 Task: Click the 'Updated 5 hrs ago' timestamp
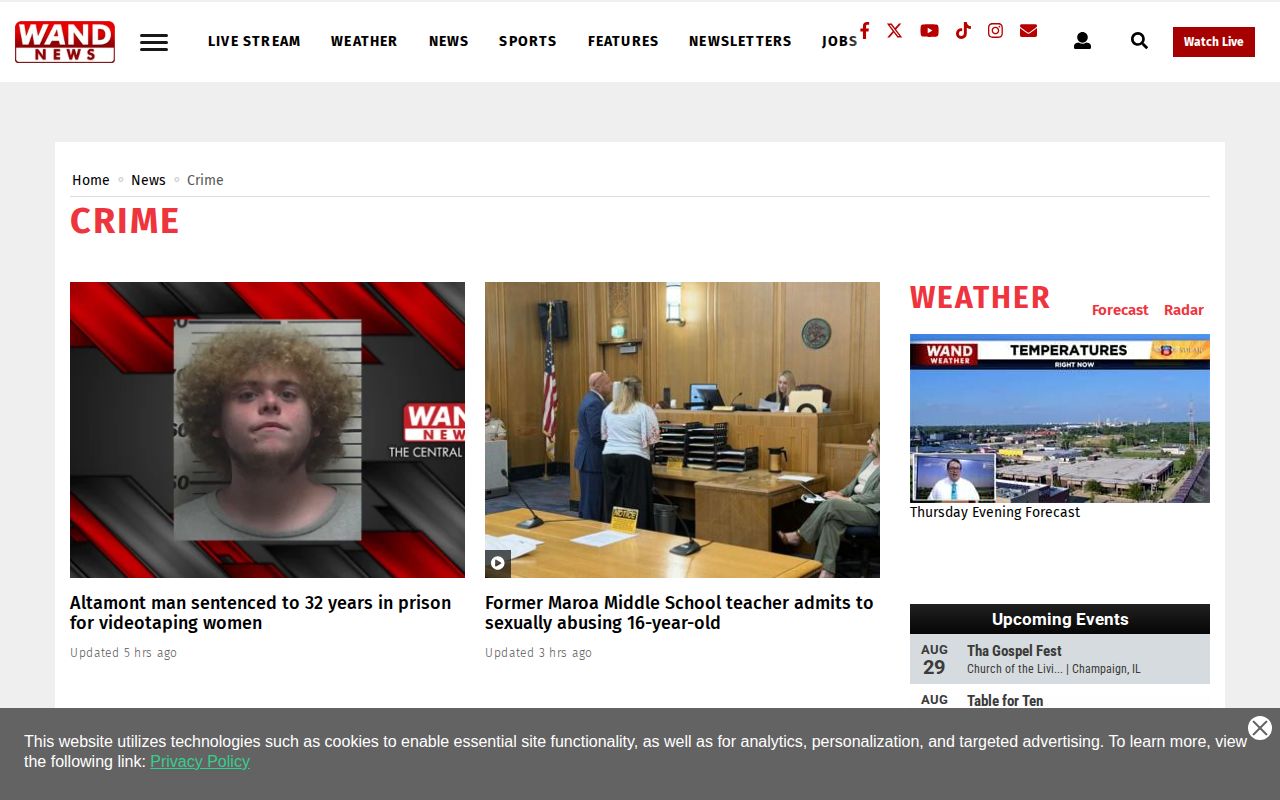tap(123, 653)
